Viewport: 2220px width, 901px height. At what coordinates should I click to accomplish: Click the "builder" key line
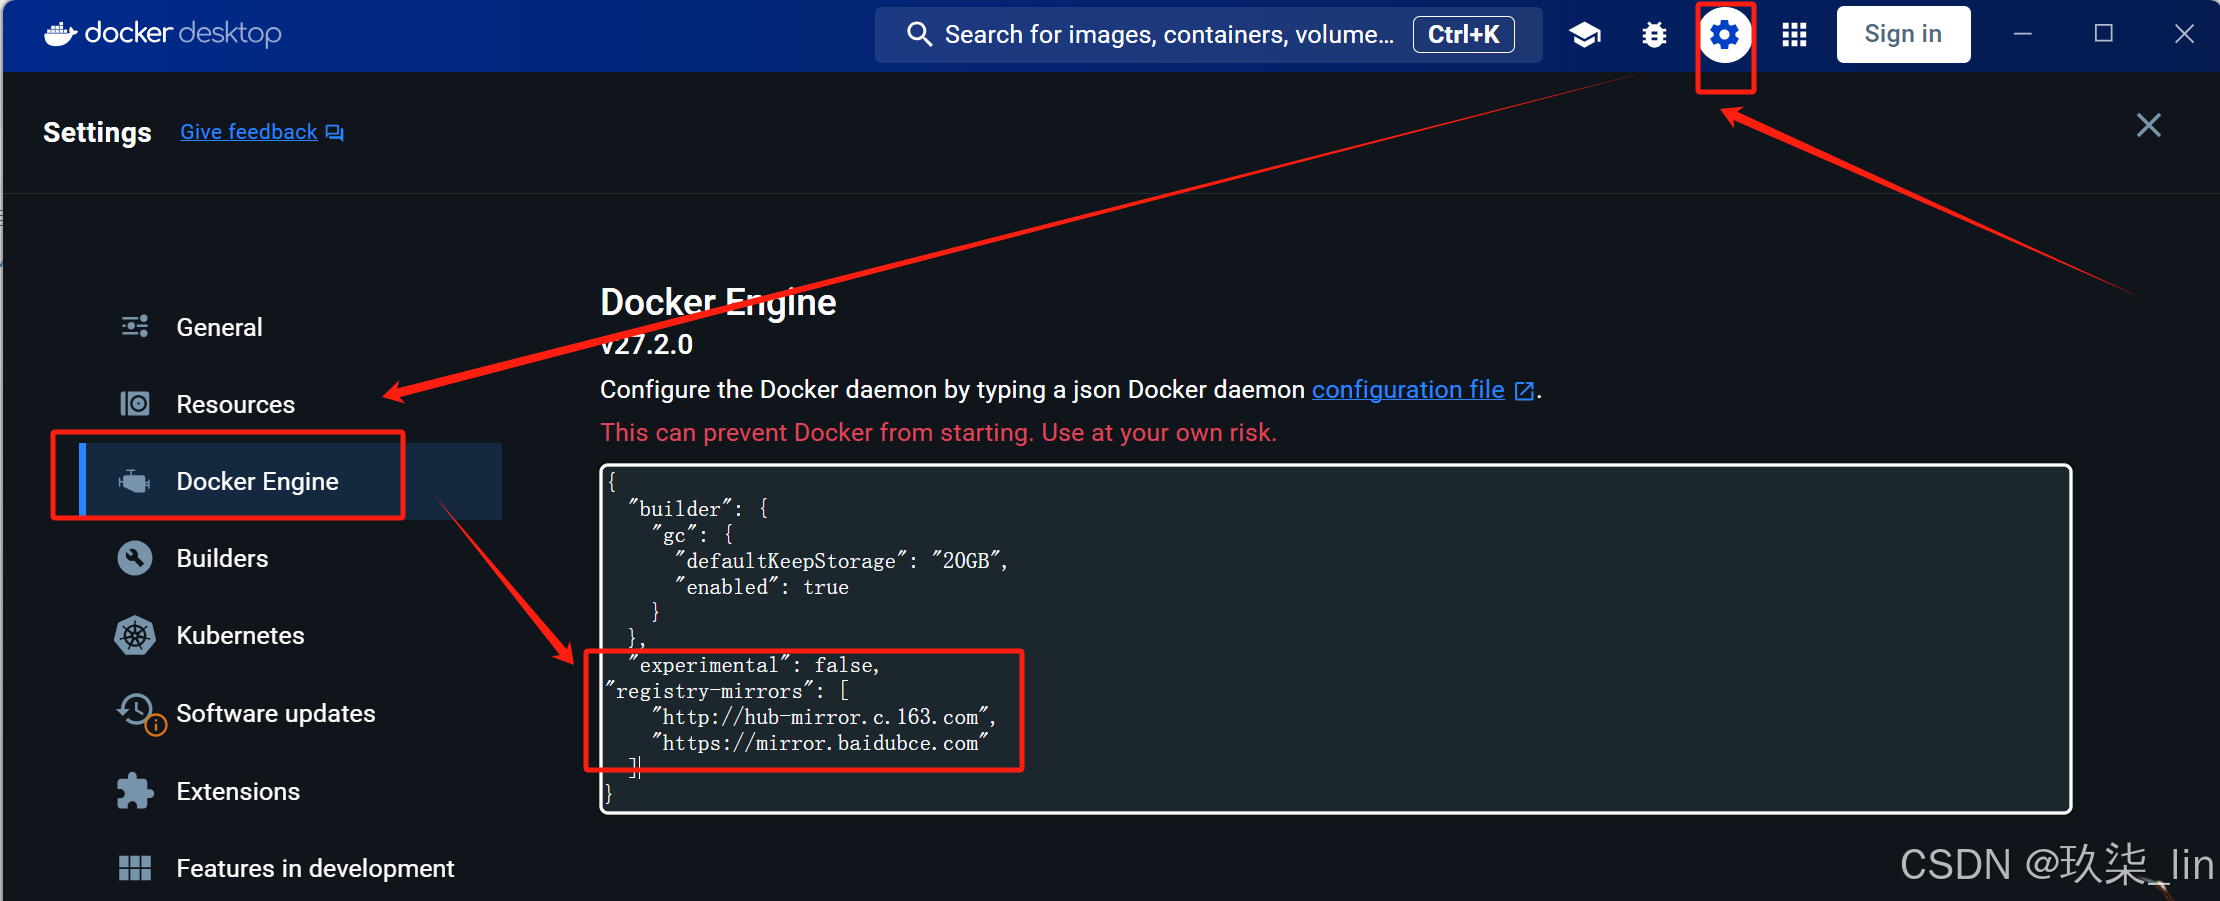click(x=698, y=508)
